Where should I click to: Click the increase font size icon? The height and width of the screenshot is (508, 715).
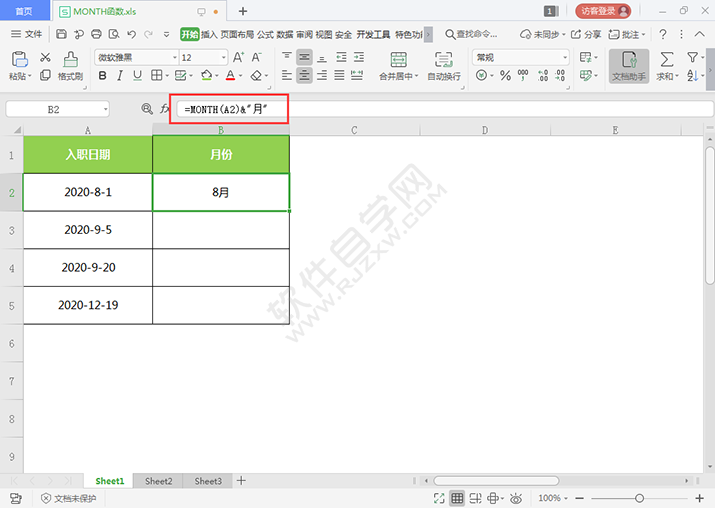(x=238, y=58)
